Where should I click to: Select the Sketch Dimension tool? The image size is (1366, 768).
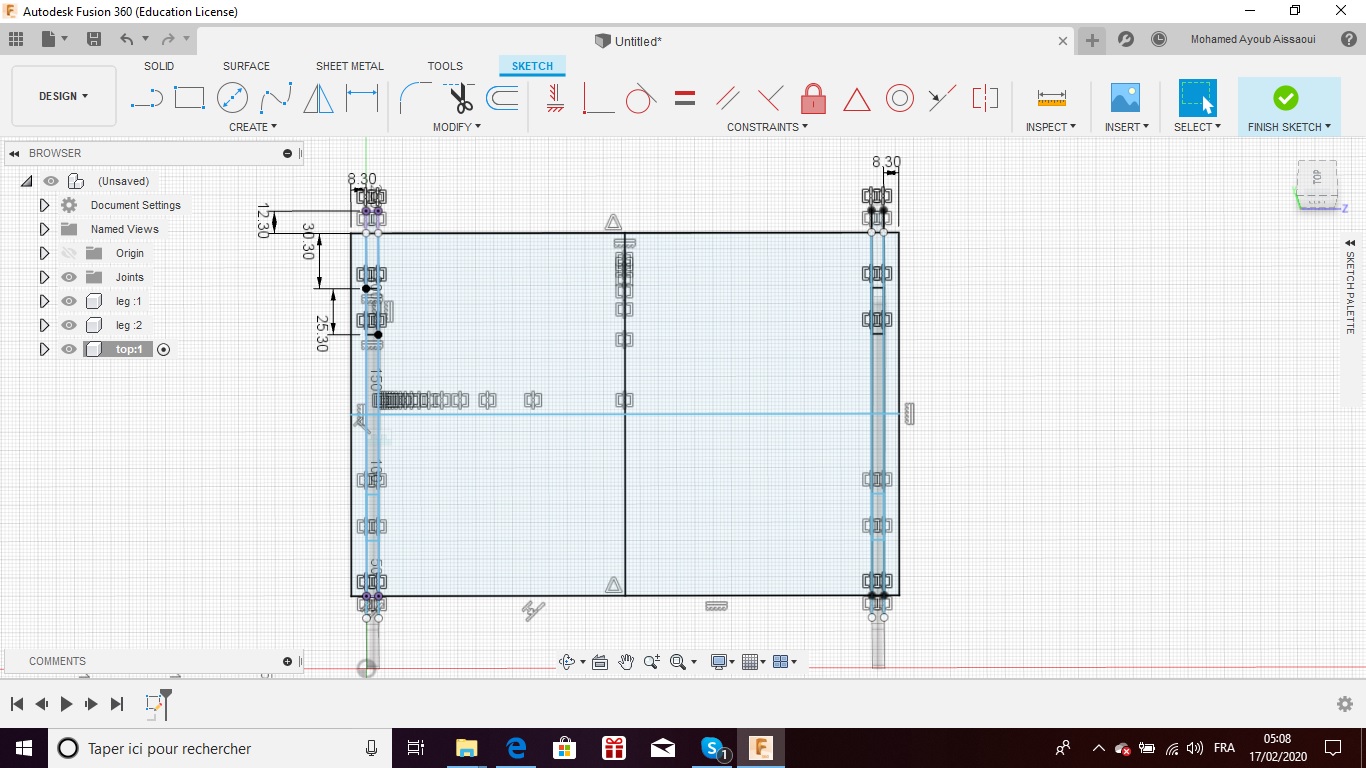pos(362,98)
